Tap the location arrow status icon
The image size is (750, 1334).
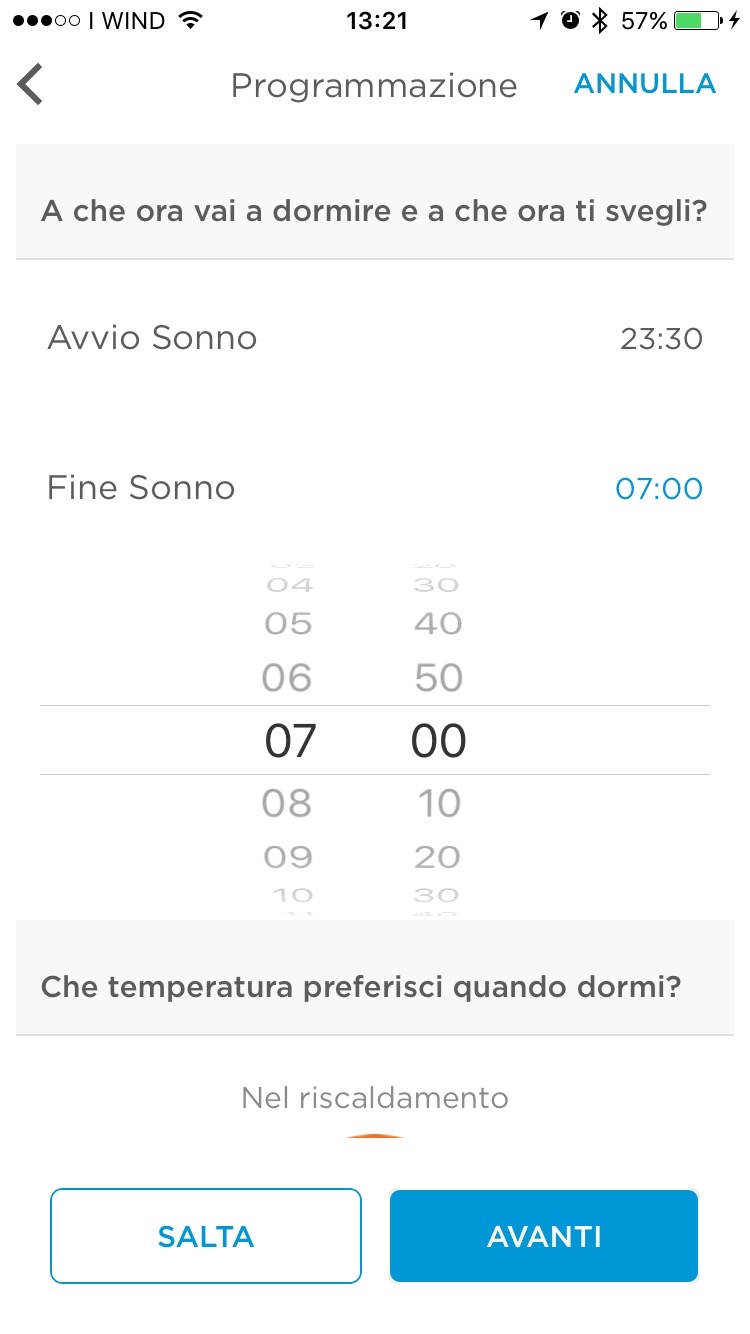(540, 20)
